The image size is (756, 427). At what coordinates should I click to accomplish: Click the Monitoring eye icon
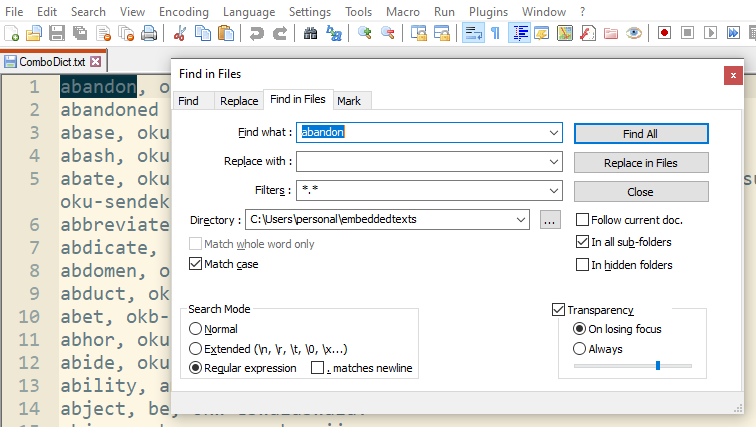[x=634, y=33]
